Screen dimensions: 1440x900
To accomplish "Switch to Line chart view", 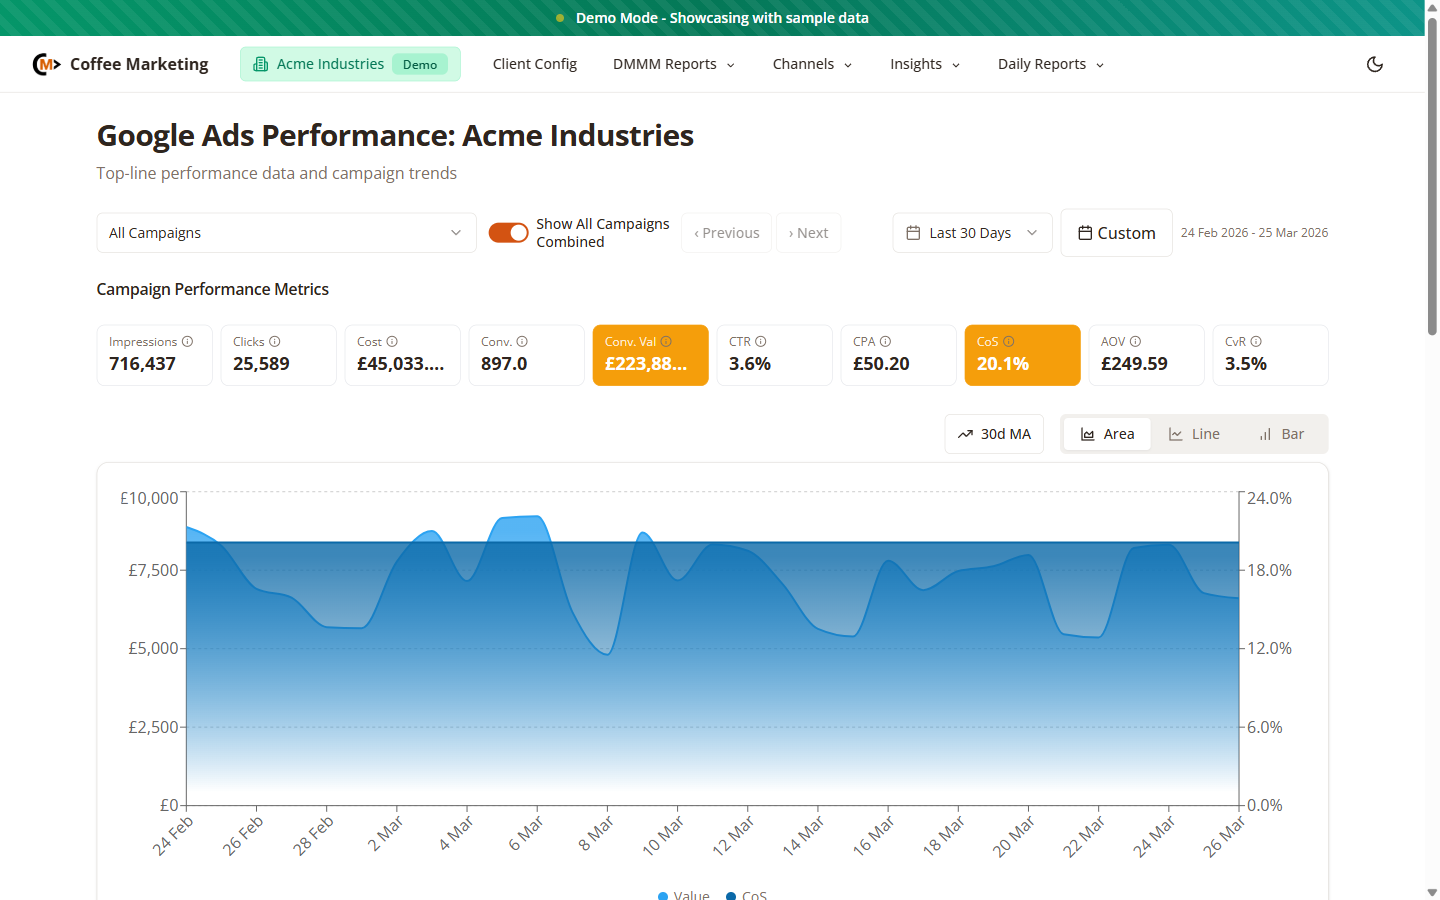I will pos(1194,433).
